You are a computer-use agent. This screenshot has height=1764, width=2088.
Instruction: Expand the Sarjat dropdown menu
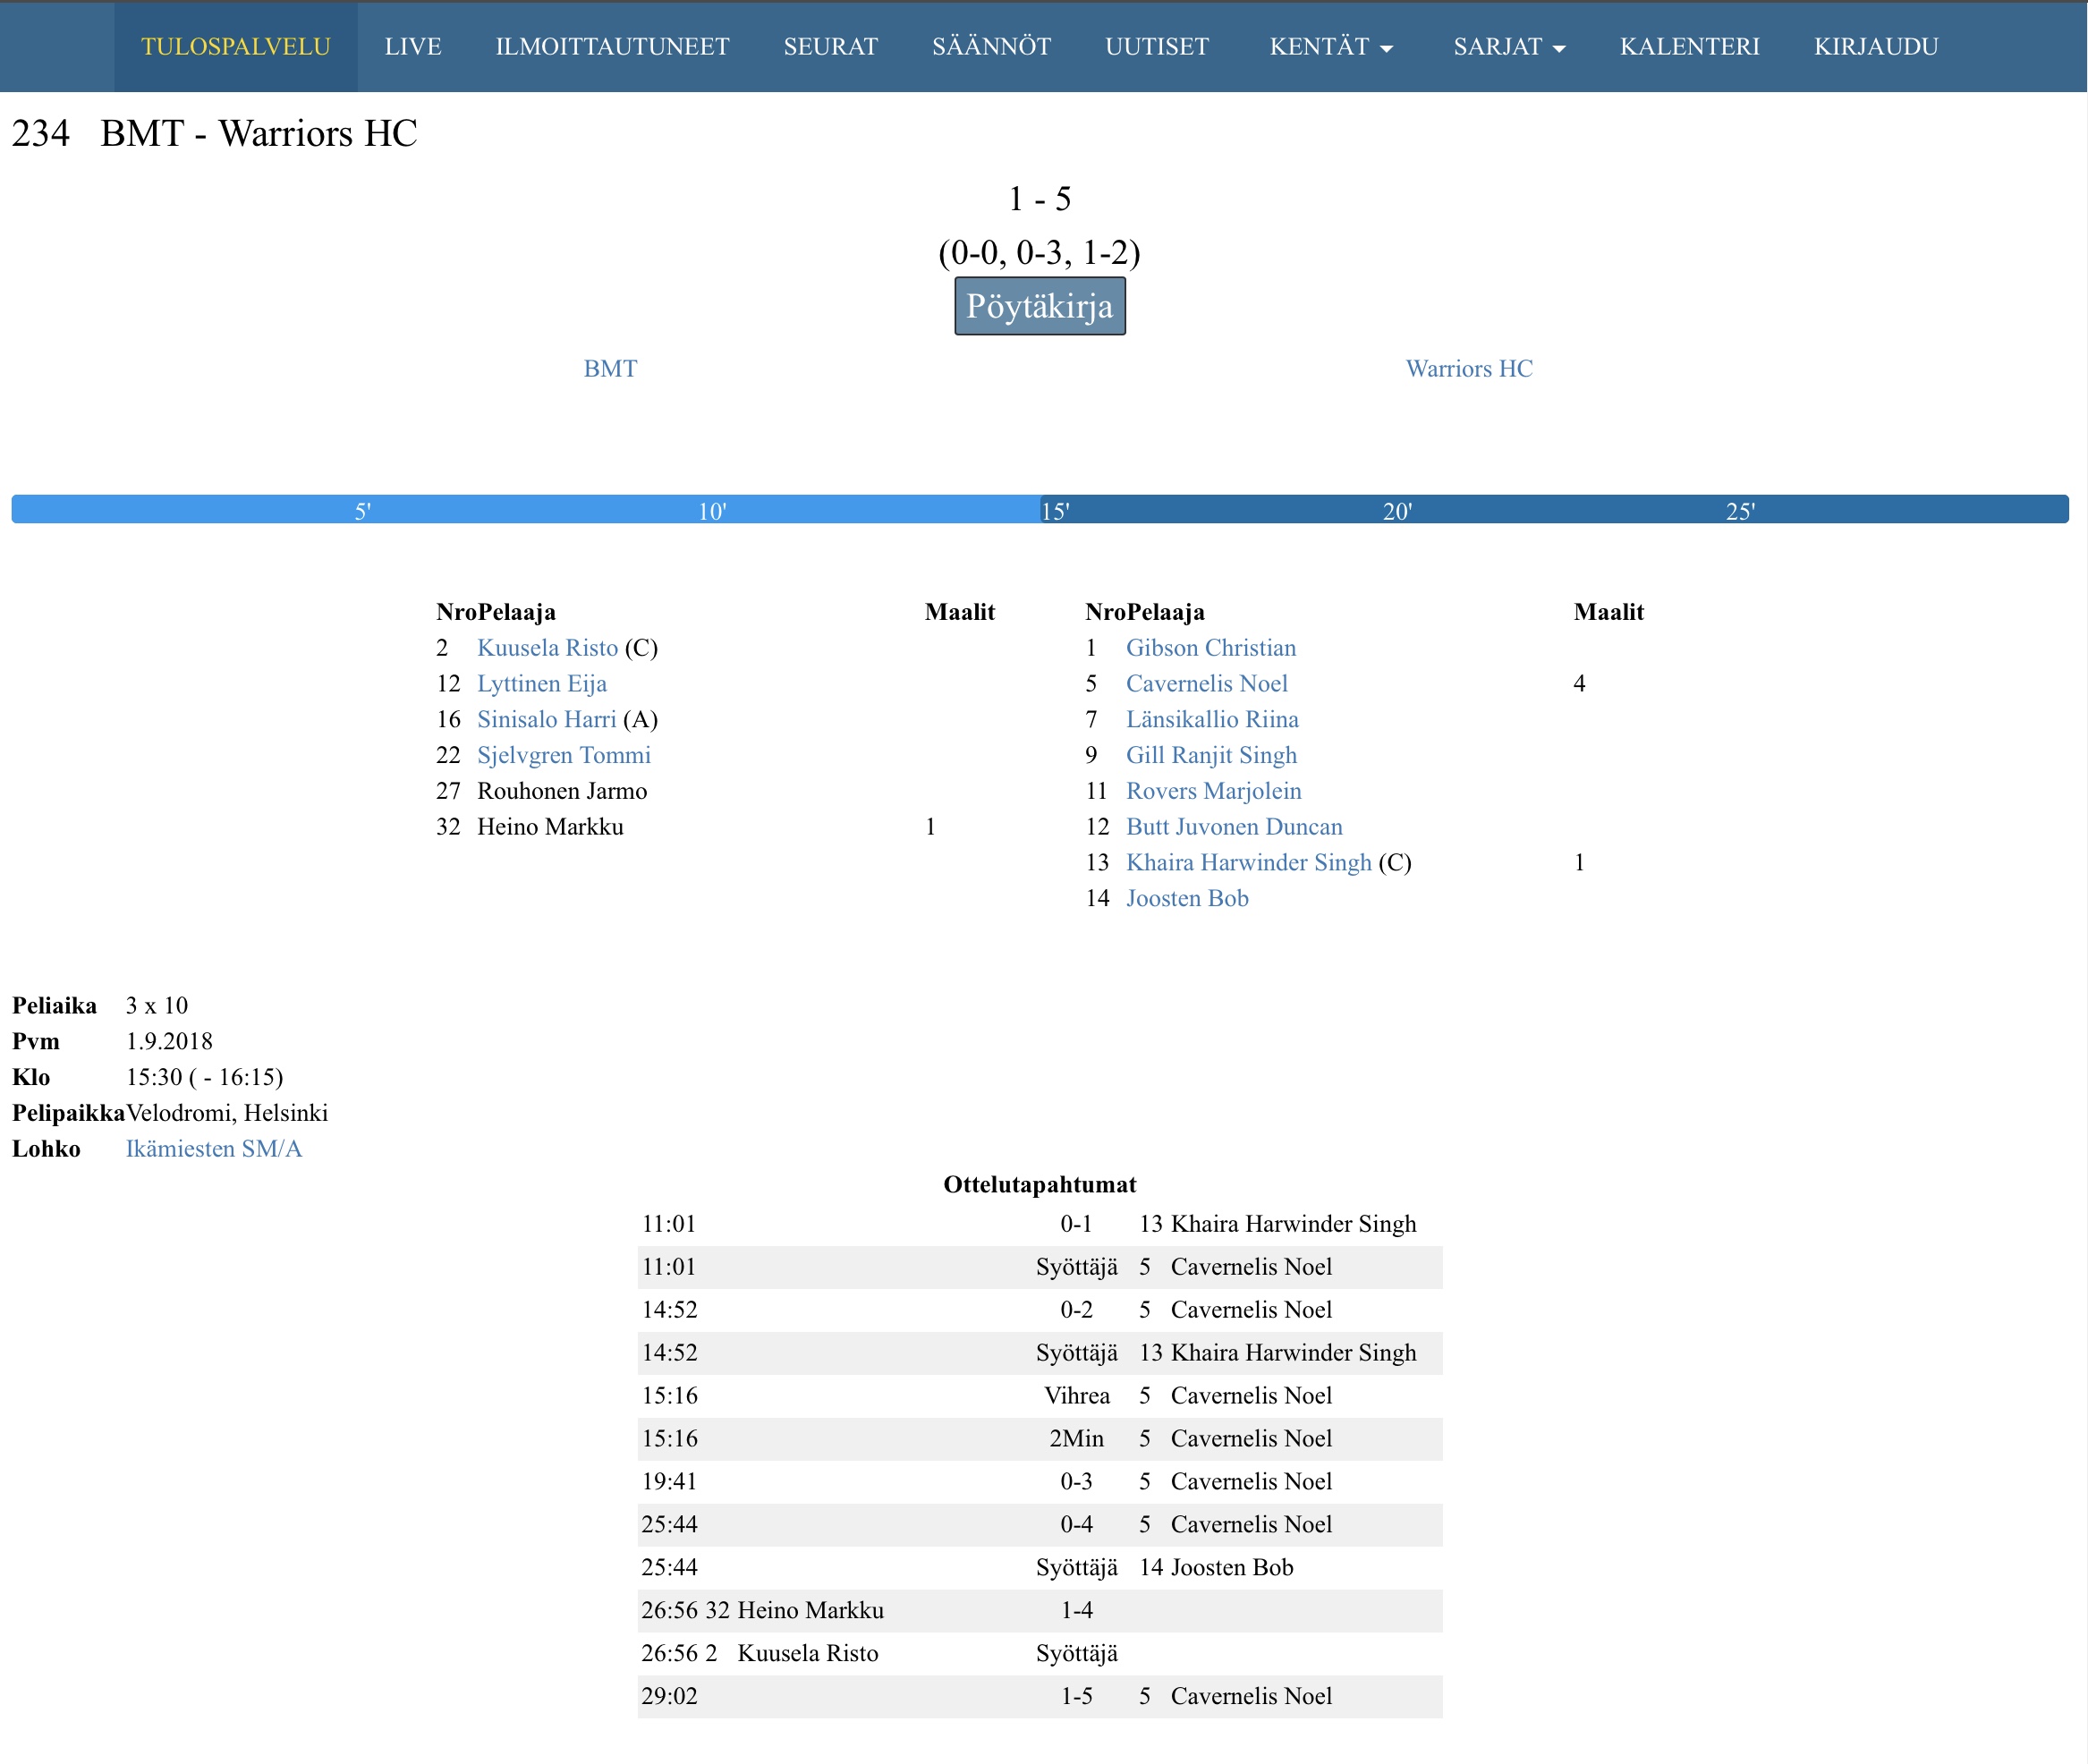(1508, 47)
